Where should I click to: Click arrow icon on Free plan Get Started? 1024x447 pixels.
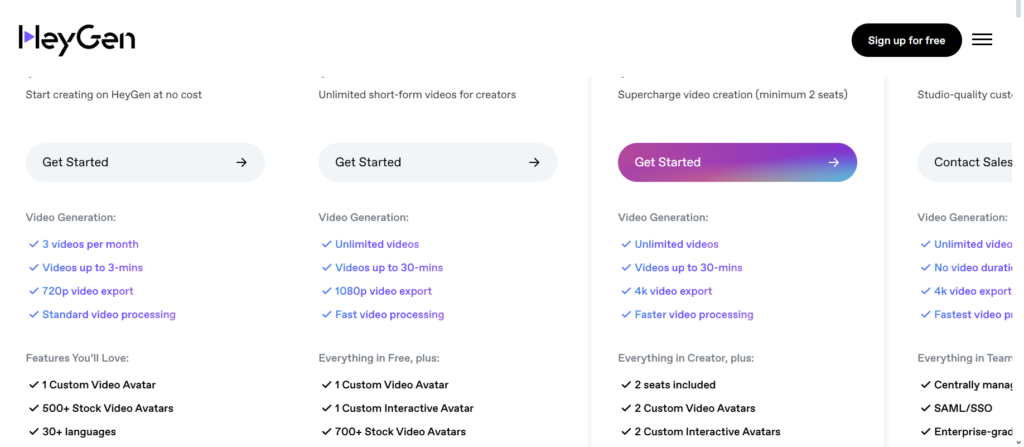click(x=242, y=162)
